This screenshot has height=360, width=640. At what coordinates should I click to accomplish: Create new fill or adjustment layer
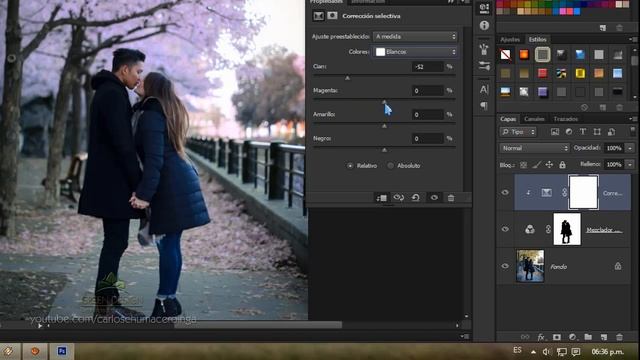click(x=572, y=337)
